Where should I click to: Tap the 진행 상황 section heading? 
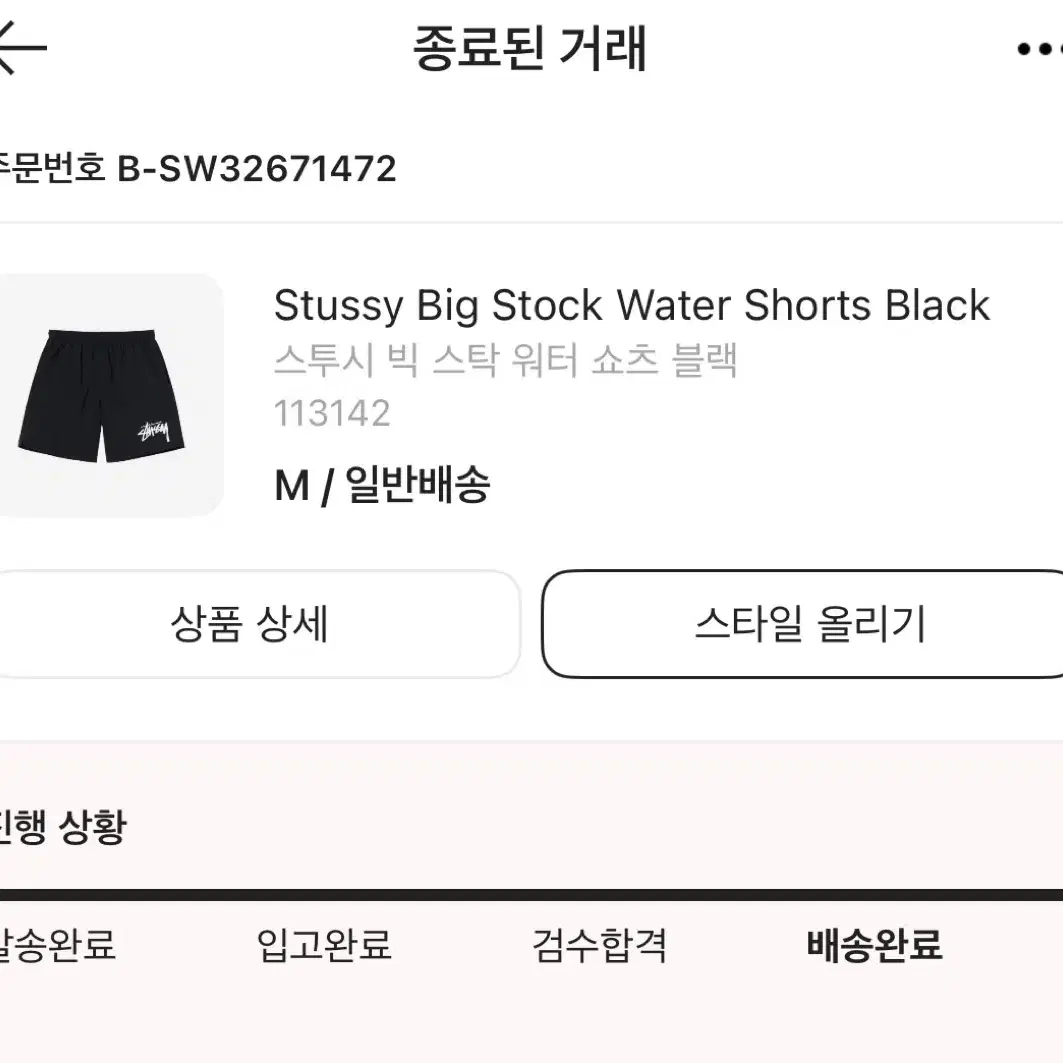click(62, 826)
